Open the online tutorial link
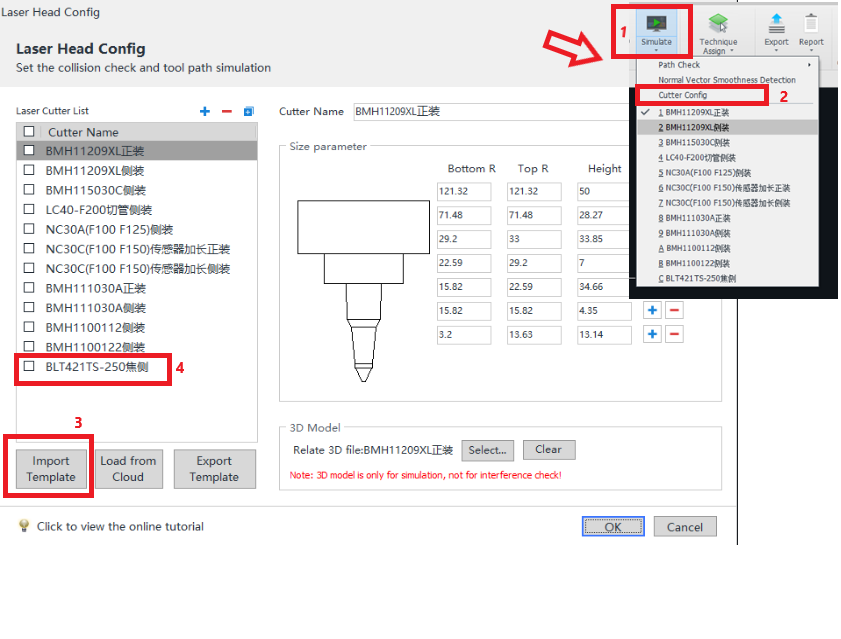This screenshot has height=639, width=841. point(120,526)
